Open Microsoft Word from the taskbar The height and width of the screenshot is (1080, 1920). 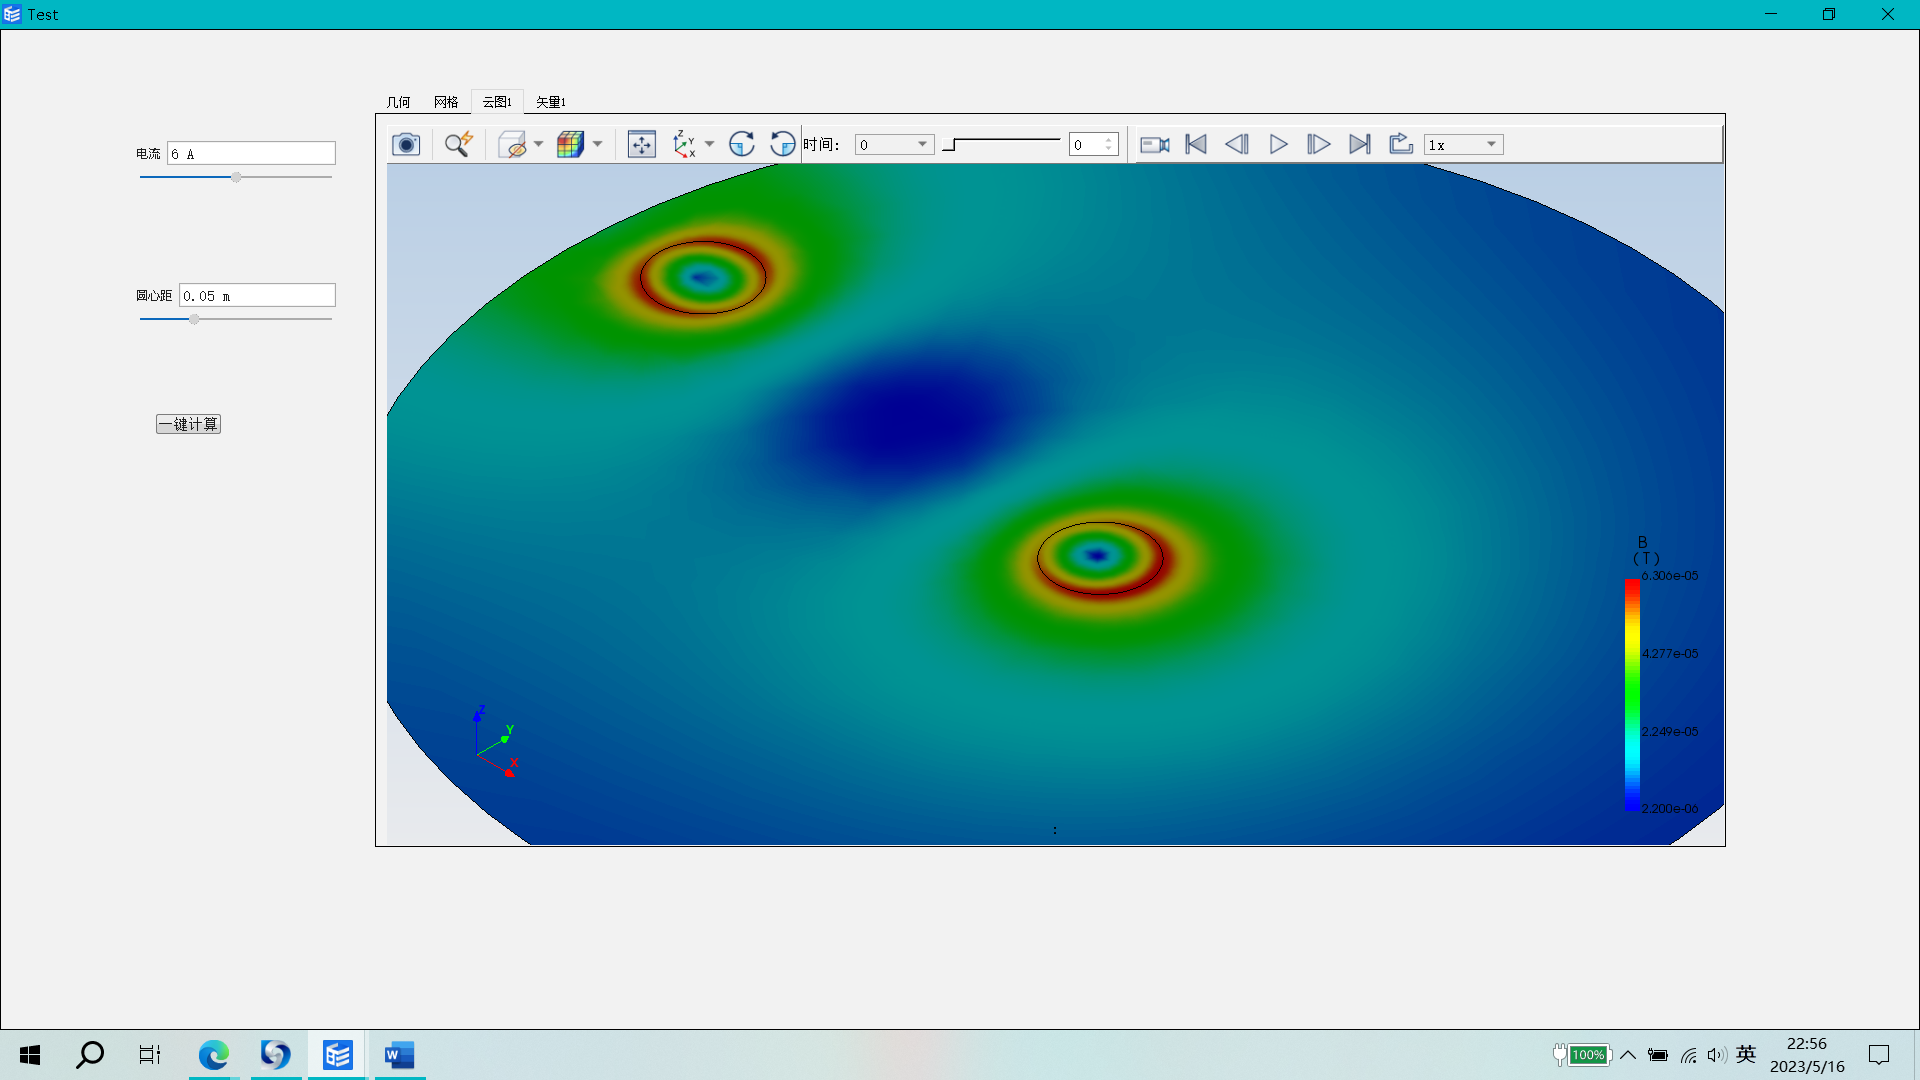399,1055
